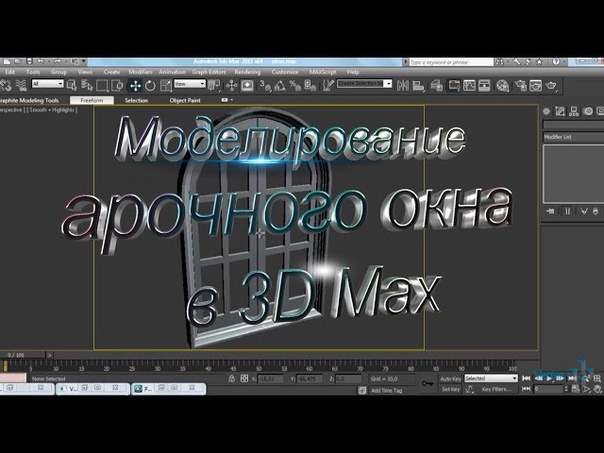Open the Graph Editors menu

tap(209, 72)
